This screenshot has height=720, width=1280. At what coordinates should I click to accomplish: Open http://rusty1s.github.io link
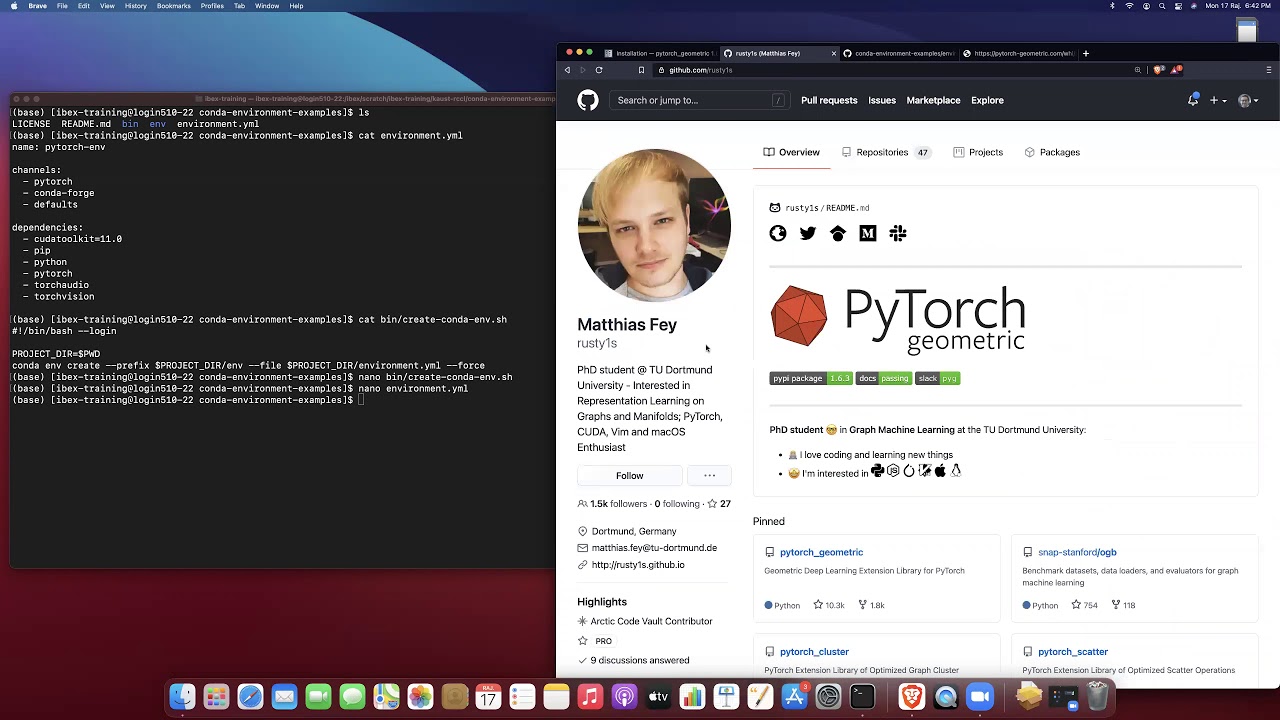[638, 565]
